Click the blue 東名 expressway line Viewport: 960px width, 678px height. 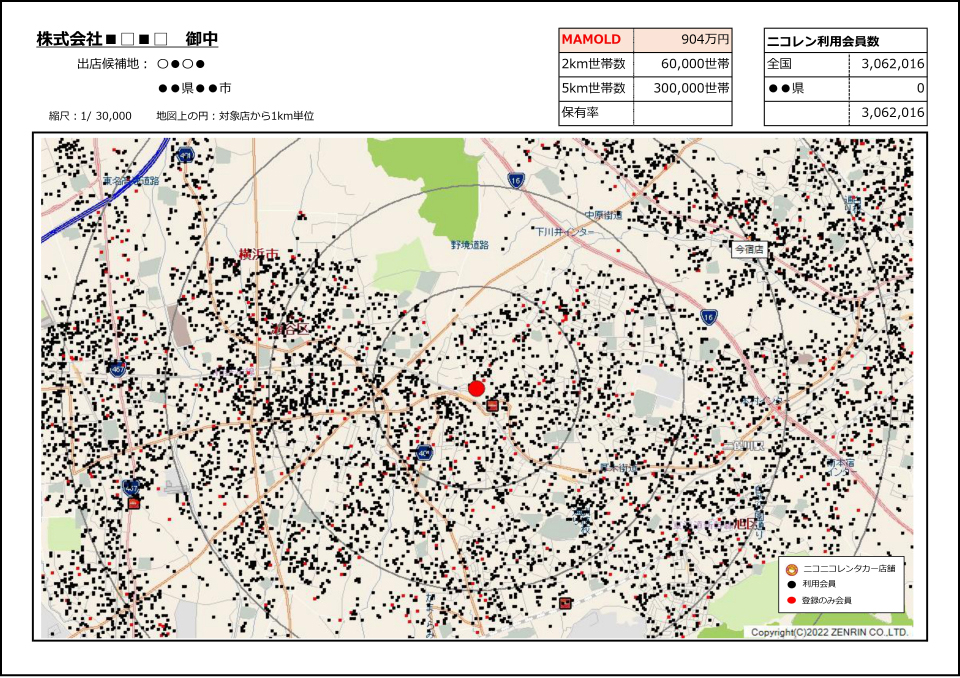pyautogui.click(x=108, y=200)
